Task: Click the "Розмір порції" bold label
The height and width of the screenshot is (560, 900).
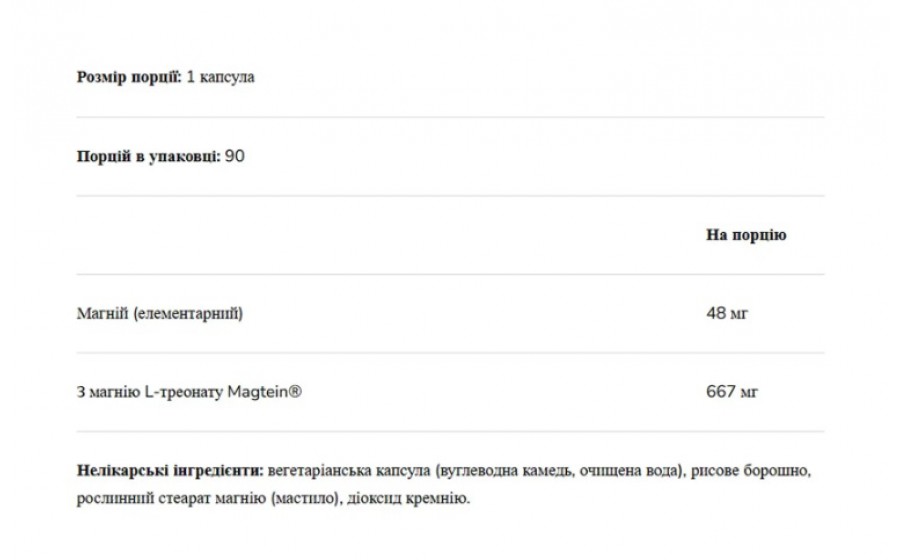Action: click(129, 77)
